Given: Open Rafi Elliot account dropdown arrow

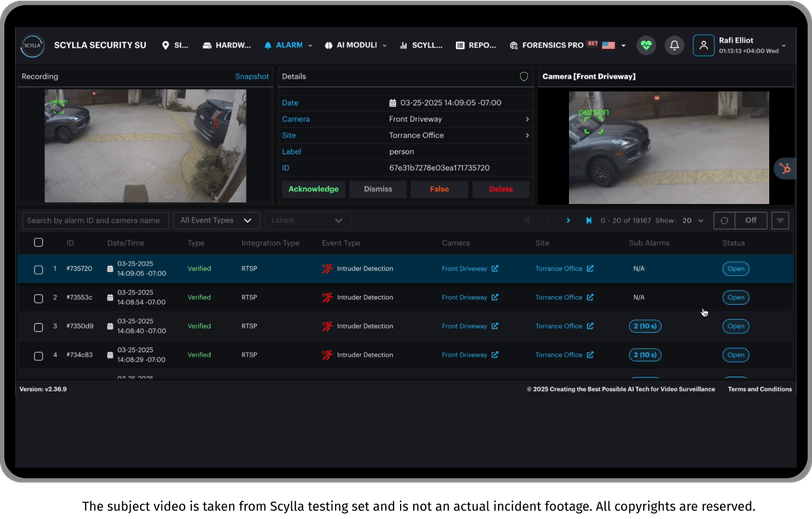Looking at the screenshot, I should tap(784, 46).
